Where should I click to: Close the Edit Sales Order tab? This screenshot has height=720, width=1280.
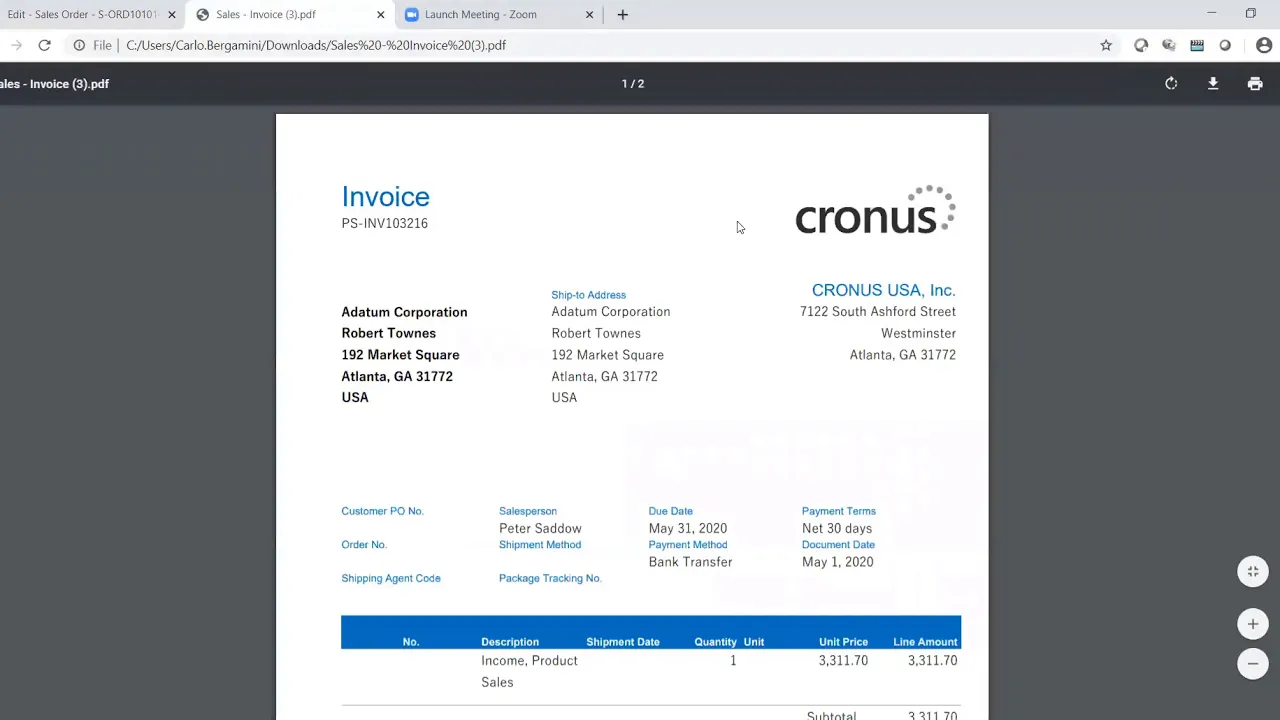171,15
